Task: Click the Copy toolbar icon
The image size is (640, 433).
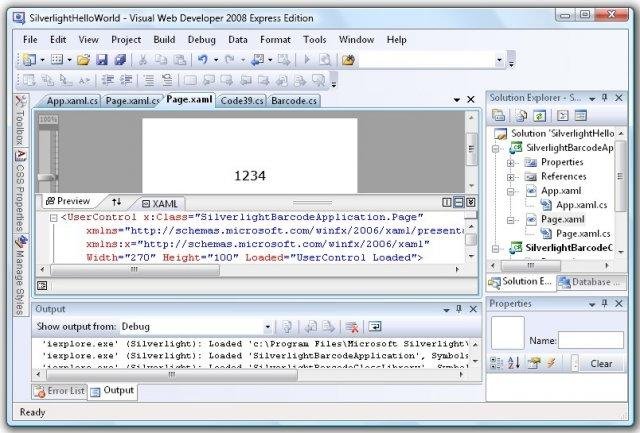Action: tap(161, 60)
